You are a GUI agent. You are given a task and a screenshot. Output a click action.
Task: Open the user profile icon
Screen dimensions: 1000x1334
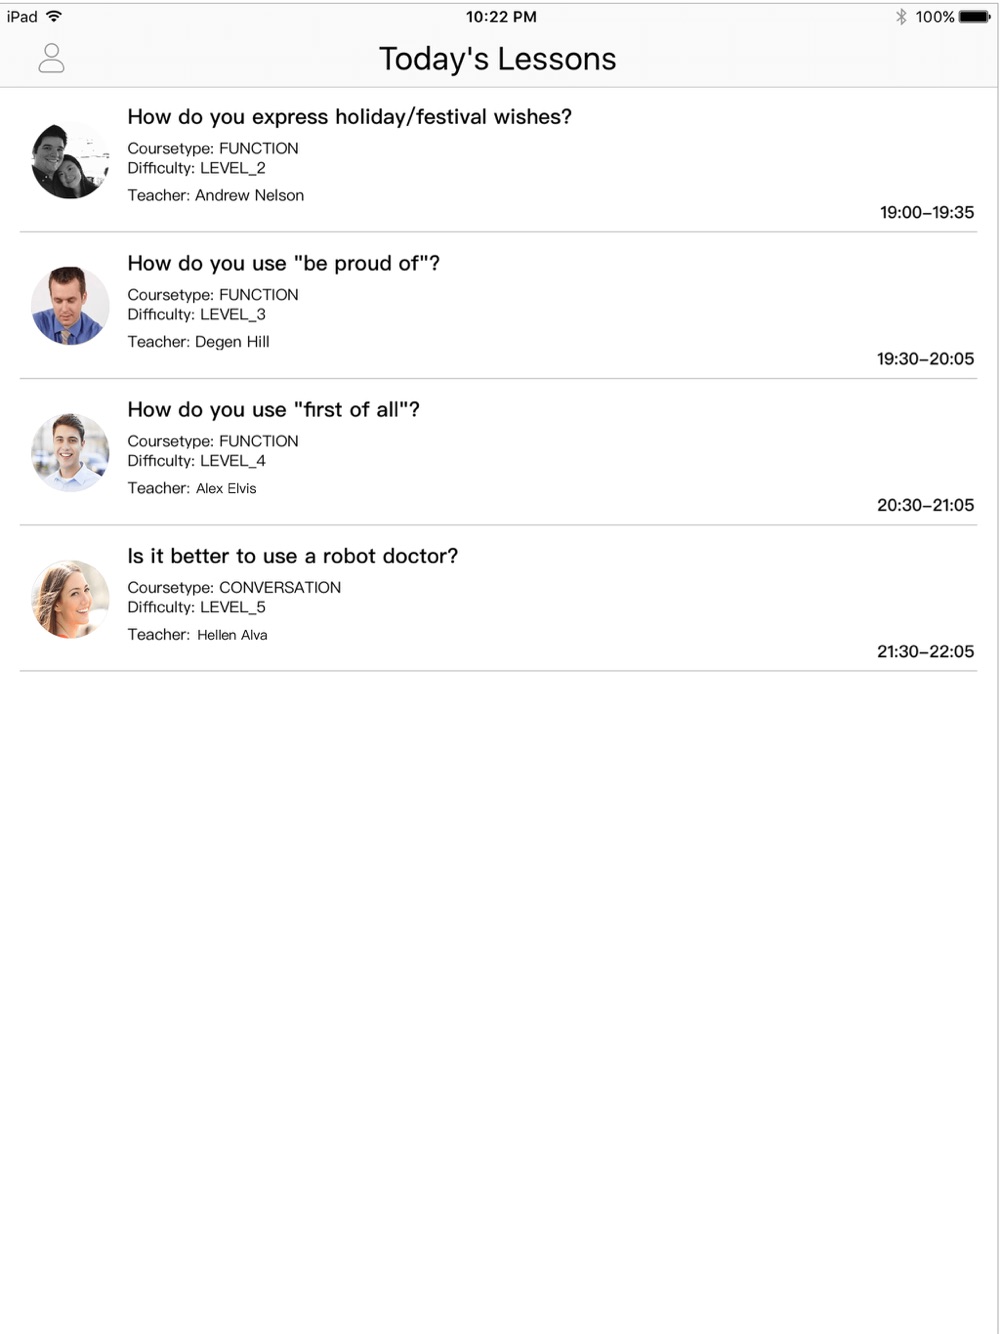(x=51, y=58)
